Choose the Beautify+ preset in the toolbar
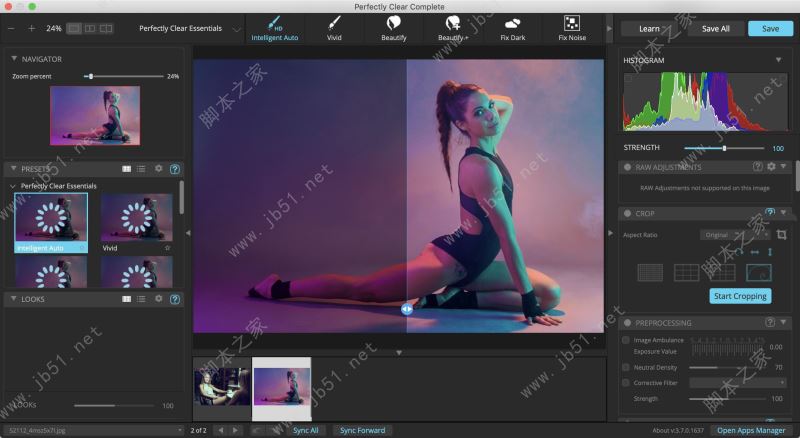 [453, 29]
